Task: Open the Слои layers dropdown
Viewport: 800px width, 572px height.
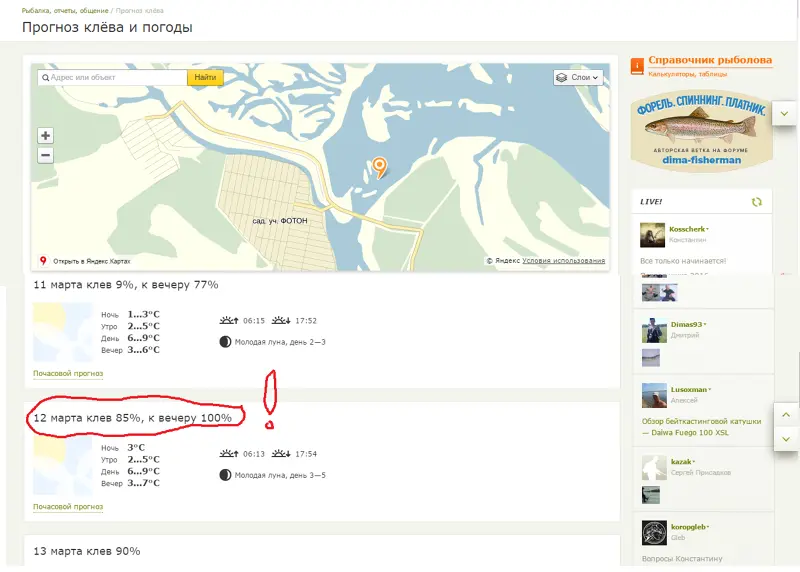Action: [x=578, y=77]
